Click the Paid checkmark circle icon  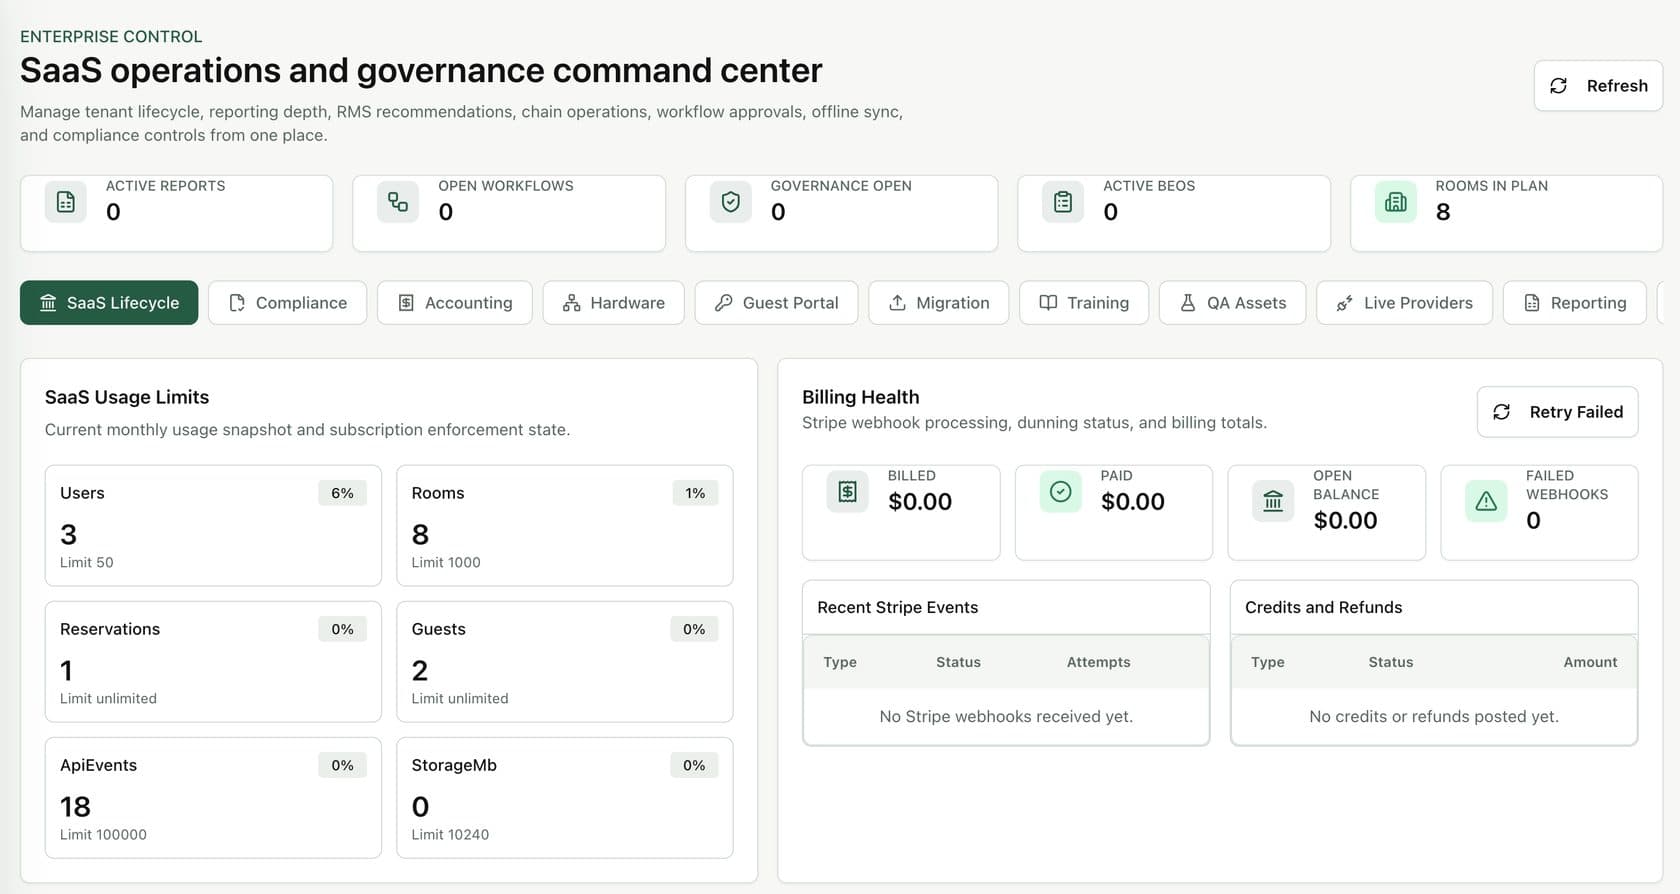click(x=1060, y=491)
